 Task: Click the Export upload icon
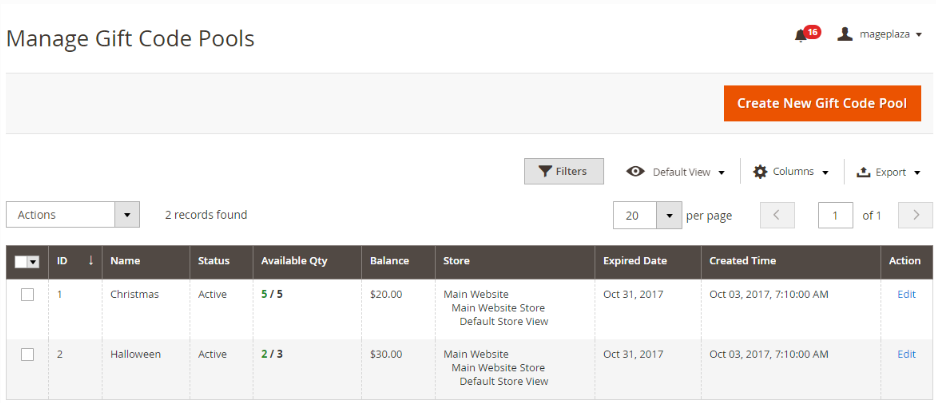[x=863, y=172]
